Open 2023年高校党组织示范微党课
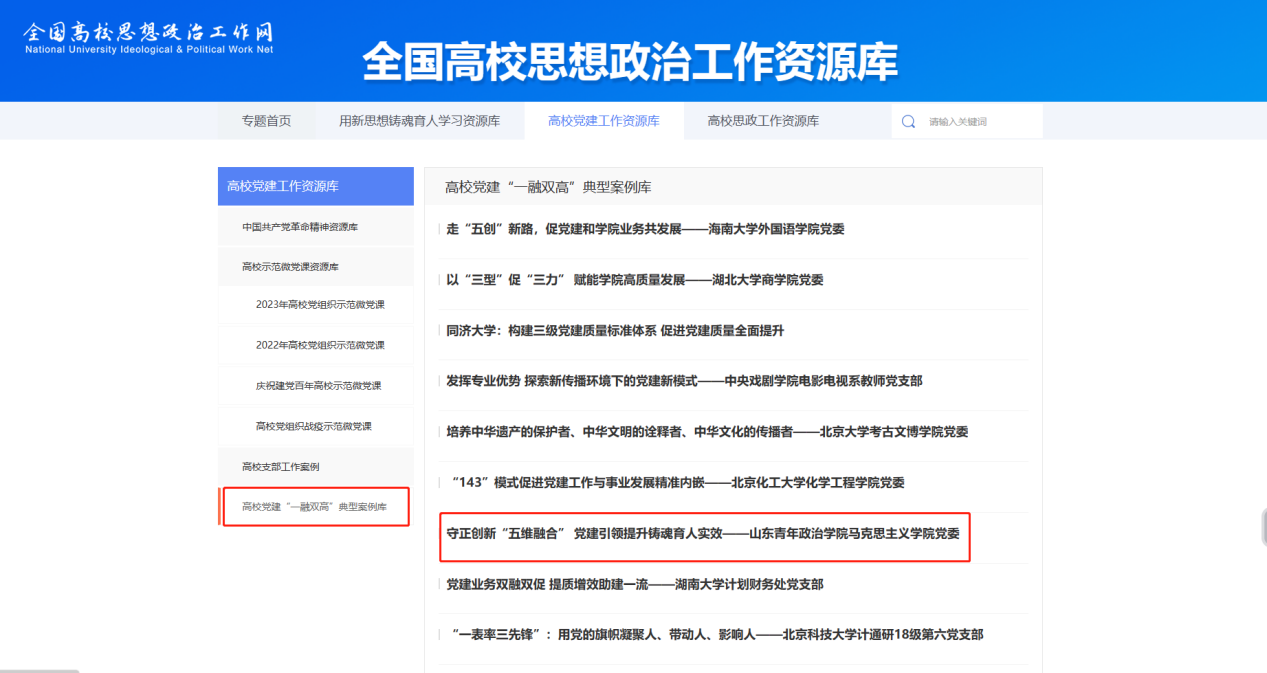The image size is (1267, 673). (x=320, y=305)
